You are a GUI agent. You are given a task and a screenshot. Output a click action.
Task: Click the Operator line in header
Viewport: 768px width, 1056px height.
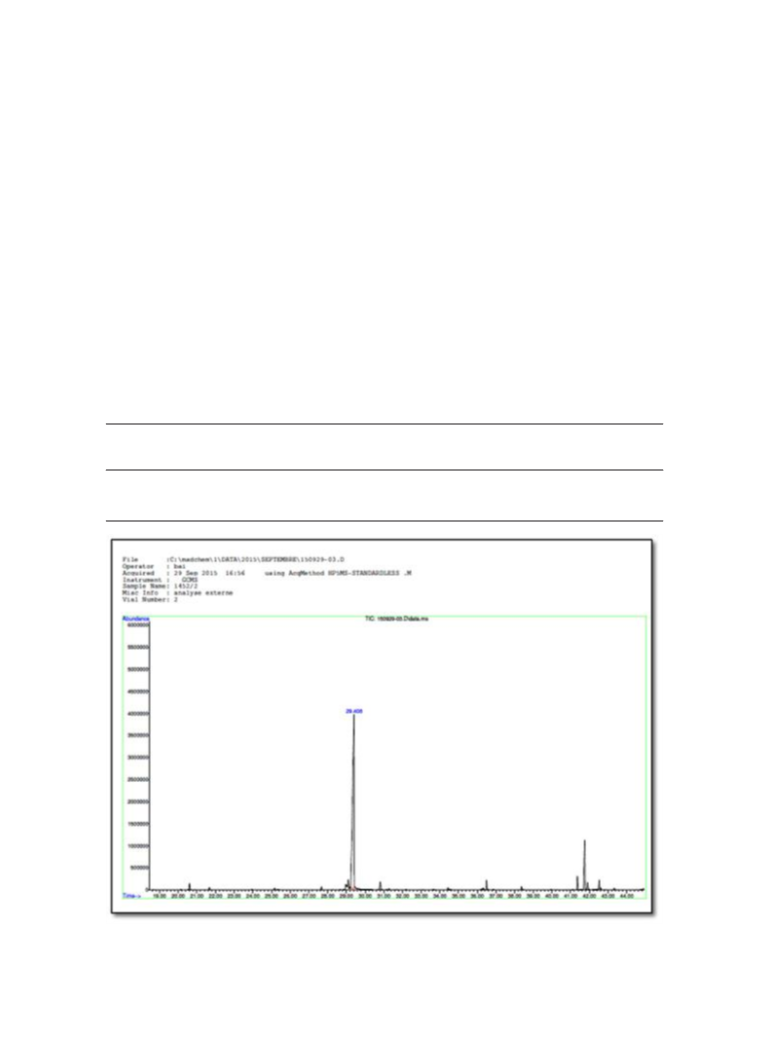pyautogui.click(x=154, y=566)
